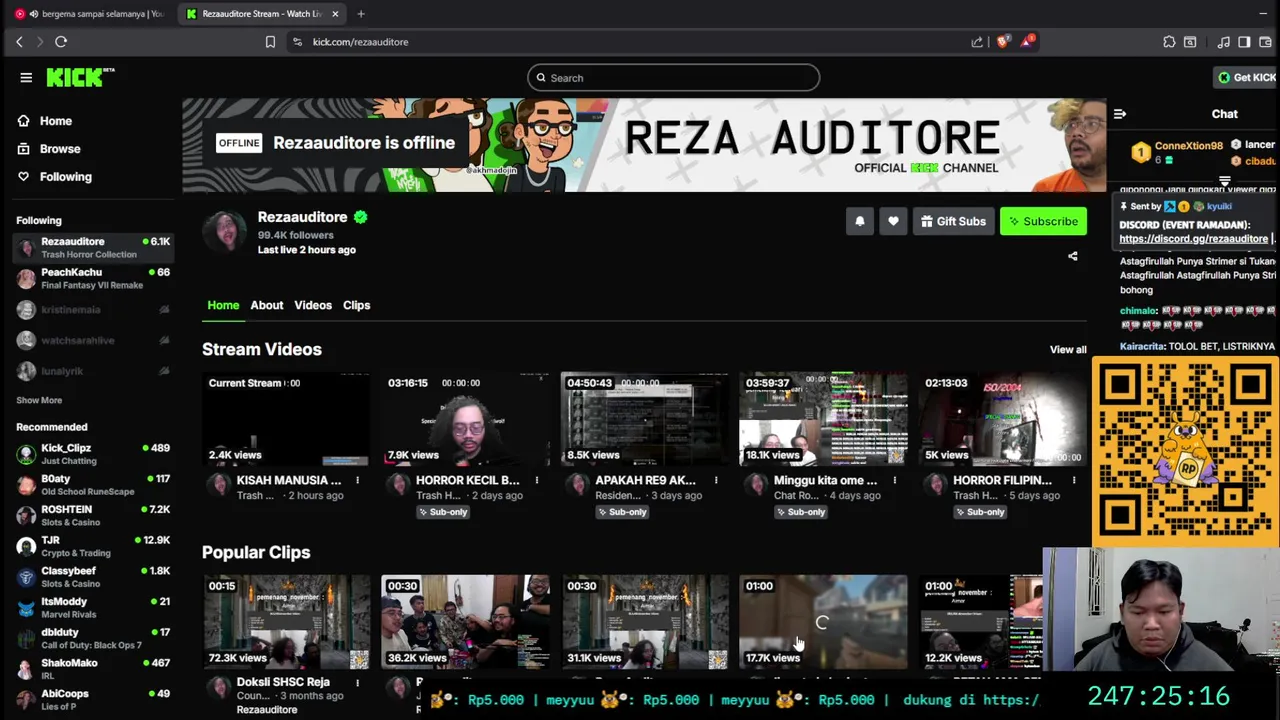Open Brave Shields icon
This screenshot has height=720, width=1280.
(x=1003, y=42)
